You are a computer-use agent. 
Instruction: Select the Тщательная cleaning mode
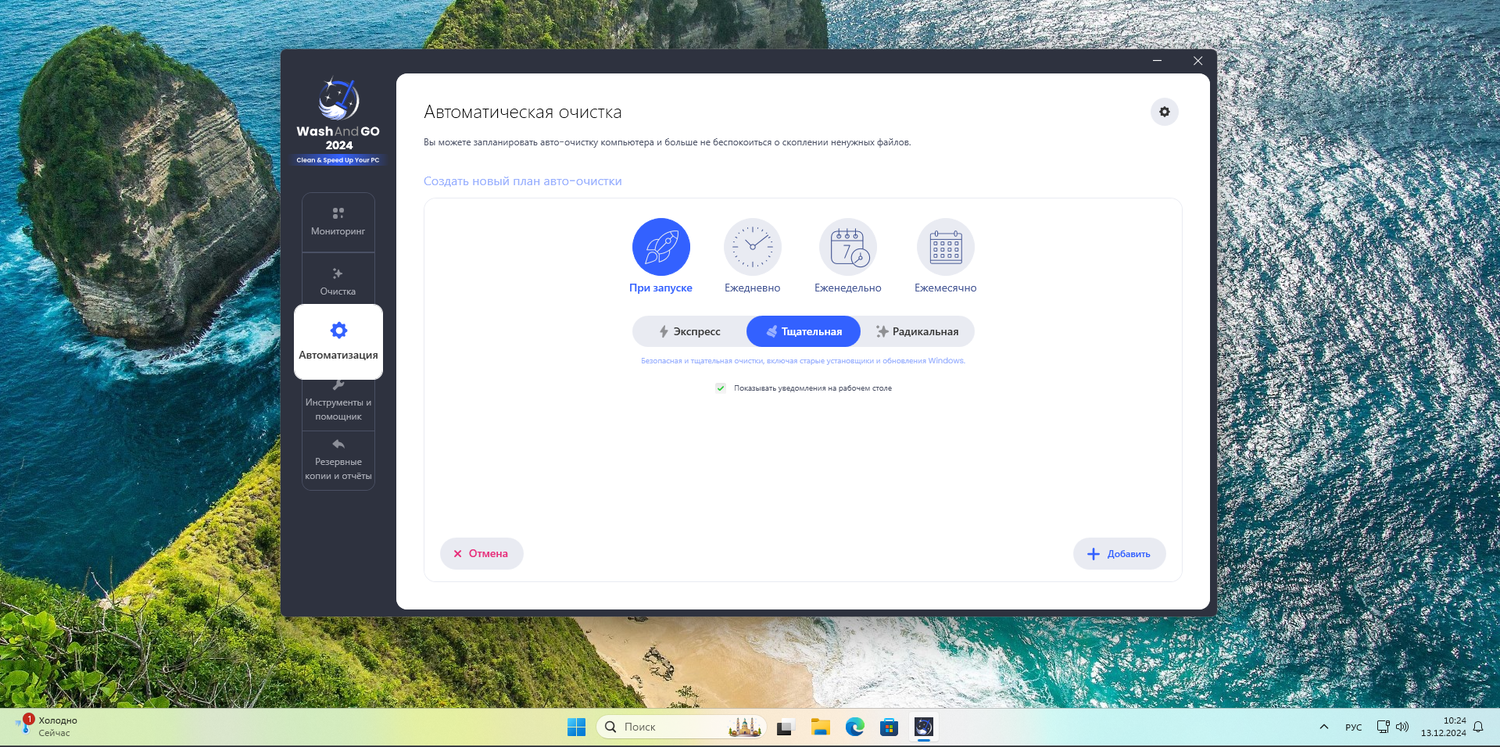[803, 331]
